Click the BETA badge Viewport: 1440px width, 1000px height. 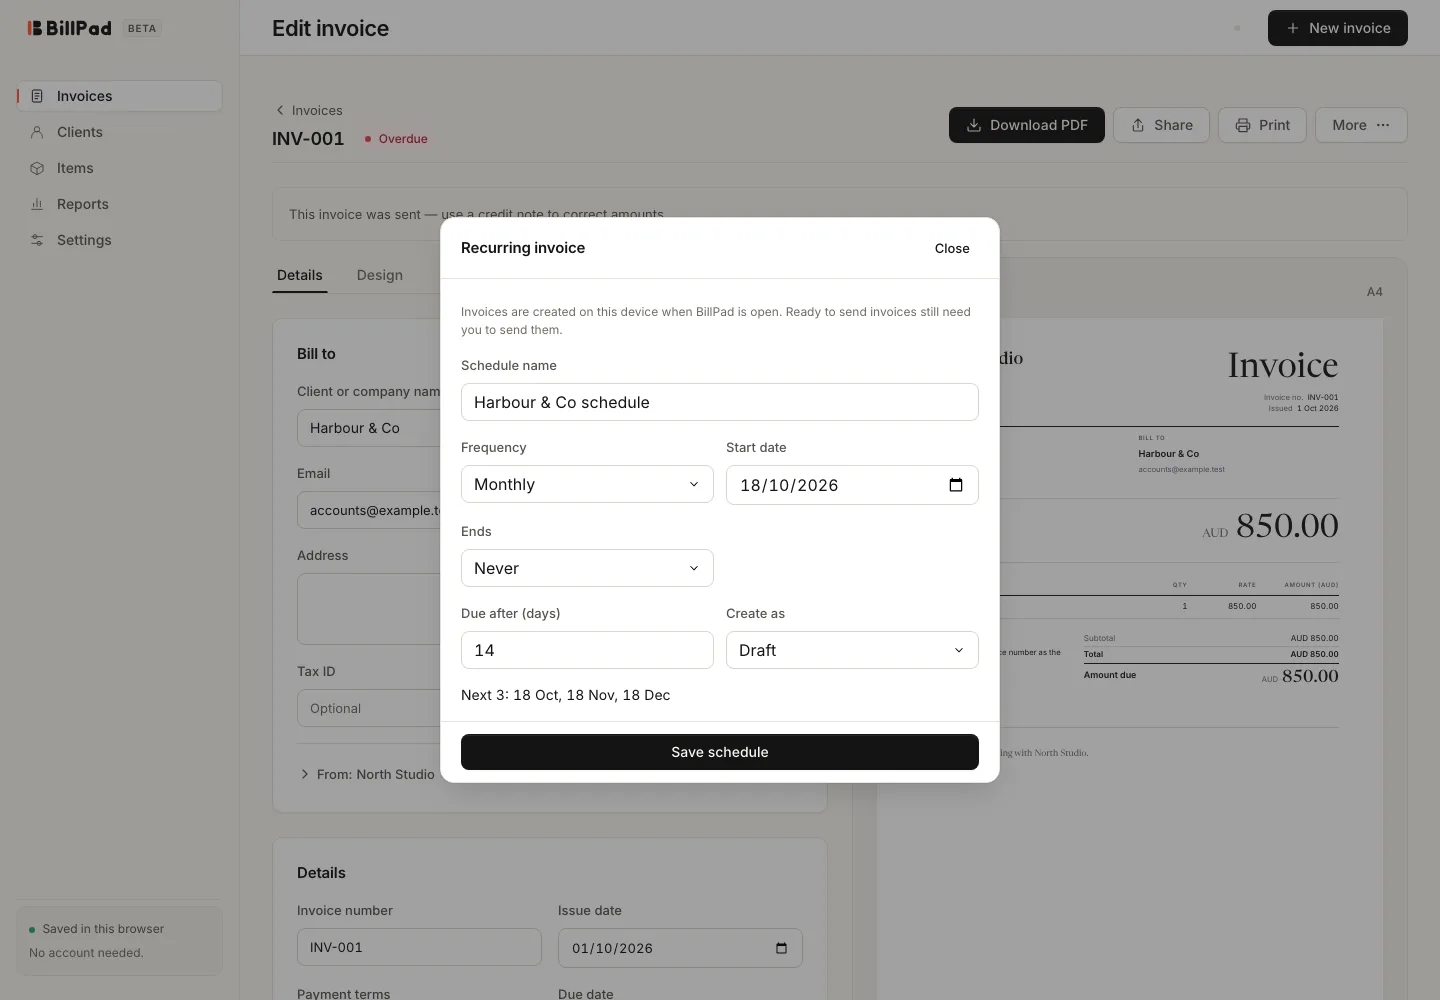[x=142, y=28]
